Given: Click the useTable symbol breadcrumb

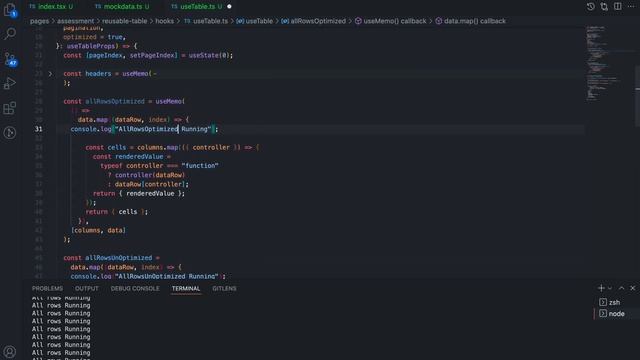Looking at the screenshot, I should point(254,21).
